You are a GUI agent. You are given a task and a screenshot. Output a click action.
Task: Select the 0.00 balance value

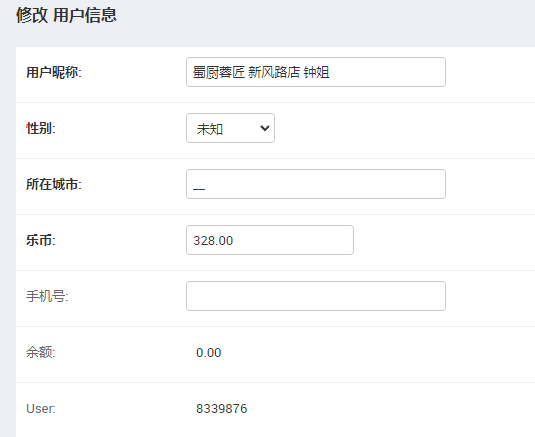pos(208,352)
